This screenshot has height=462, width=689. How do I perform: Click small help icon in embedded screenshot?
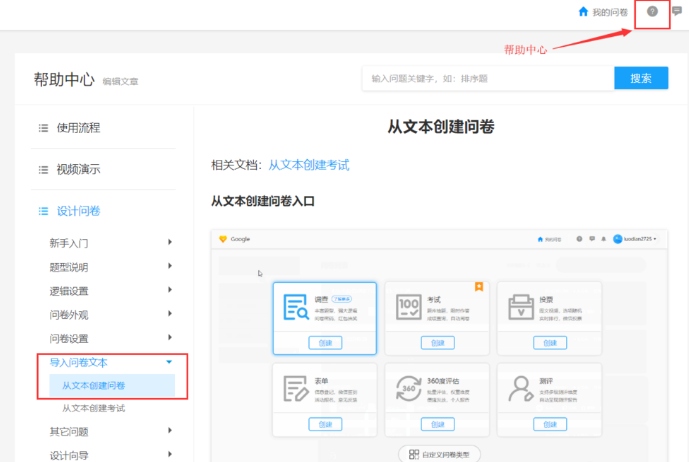click(x=579, y=239)
